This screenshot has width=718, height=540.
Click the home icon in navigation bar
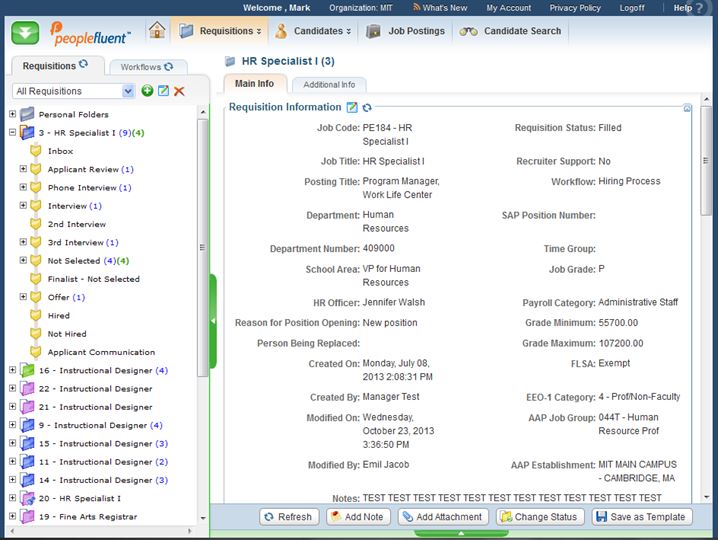(x=157, y=31)
